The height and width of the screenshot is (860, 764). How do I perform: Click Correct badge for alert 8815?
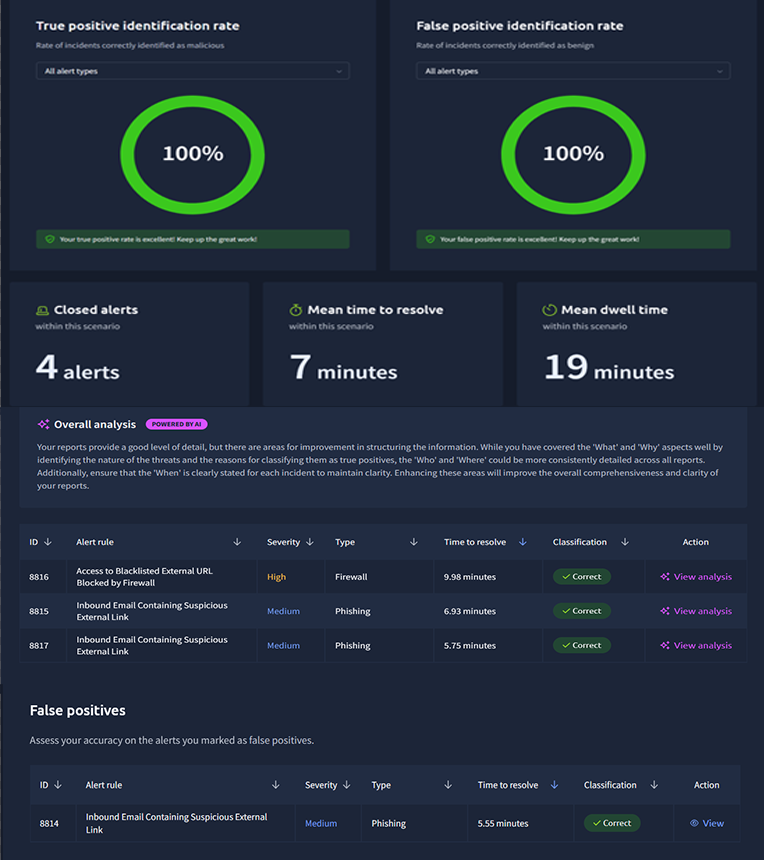(x=582, y=611)
